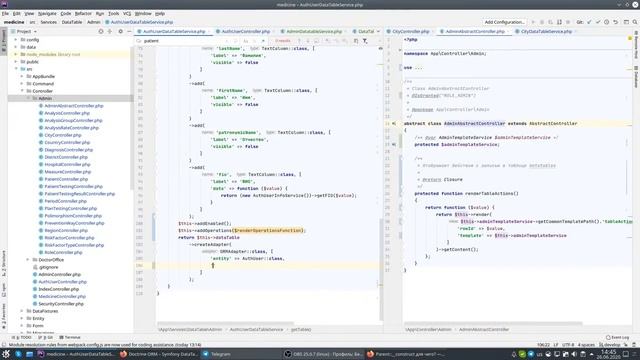Viewport: 640px width, 360px height.
Task: Collapse the src folder
Action: point(16,69)
